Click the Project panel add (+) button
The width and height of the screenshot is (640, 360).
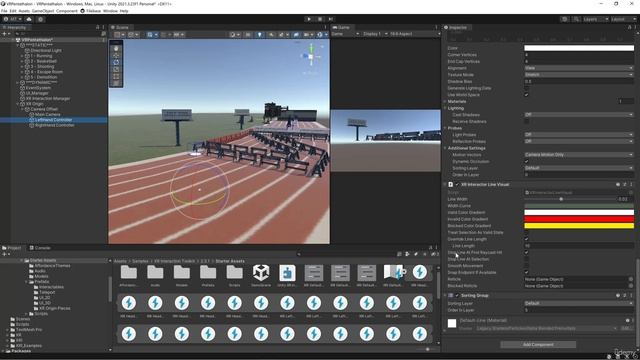4,254
